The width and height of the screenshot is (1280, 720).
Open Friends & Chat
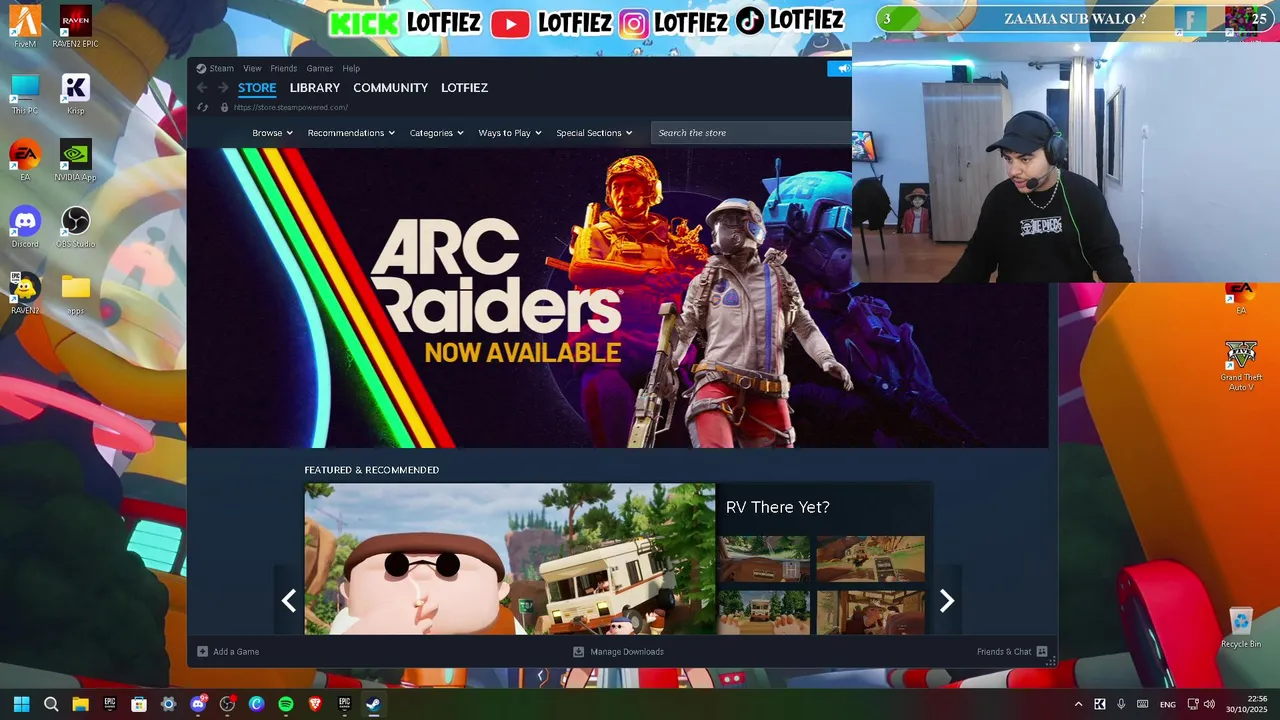click(1012, 652)
